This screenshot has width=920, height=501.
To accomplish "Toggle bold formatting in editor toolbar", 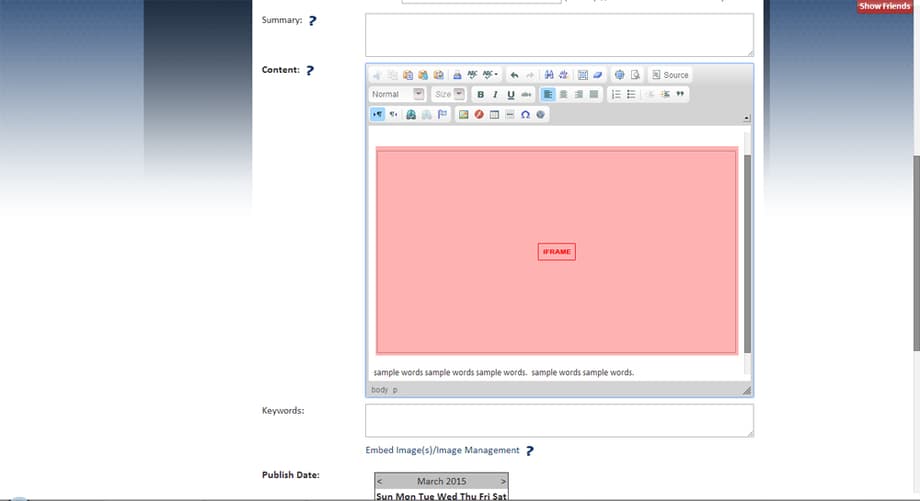I will 481,94.
